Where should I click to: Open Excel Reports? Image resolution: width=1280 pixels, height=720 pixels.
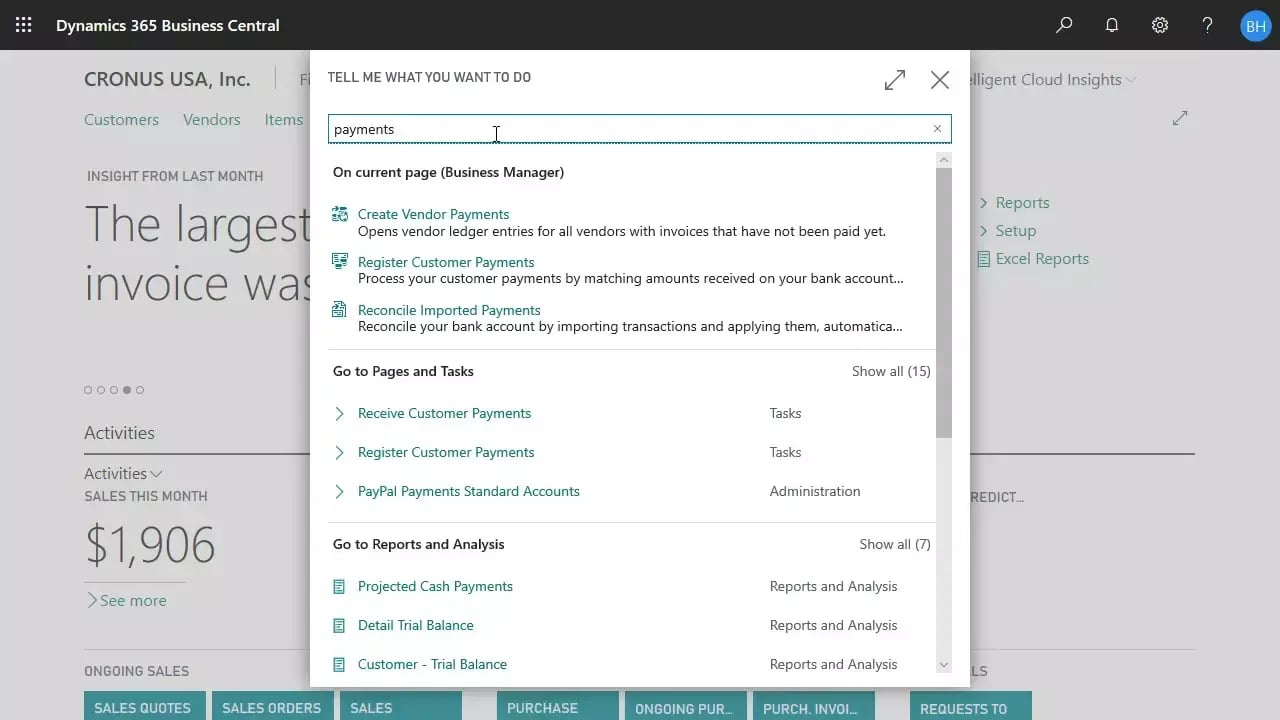[x=1042, y=258]
